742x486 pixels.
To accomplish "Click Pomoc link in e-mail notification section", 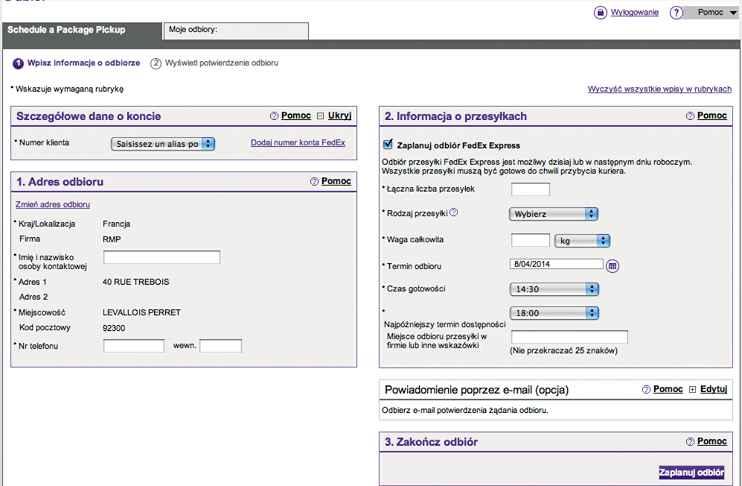I will [x=668, y=389].
